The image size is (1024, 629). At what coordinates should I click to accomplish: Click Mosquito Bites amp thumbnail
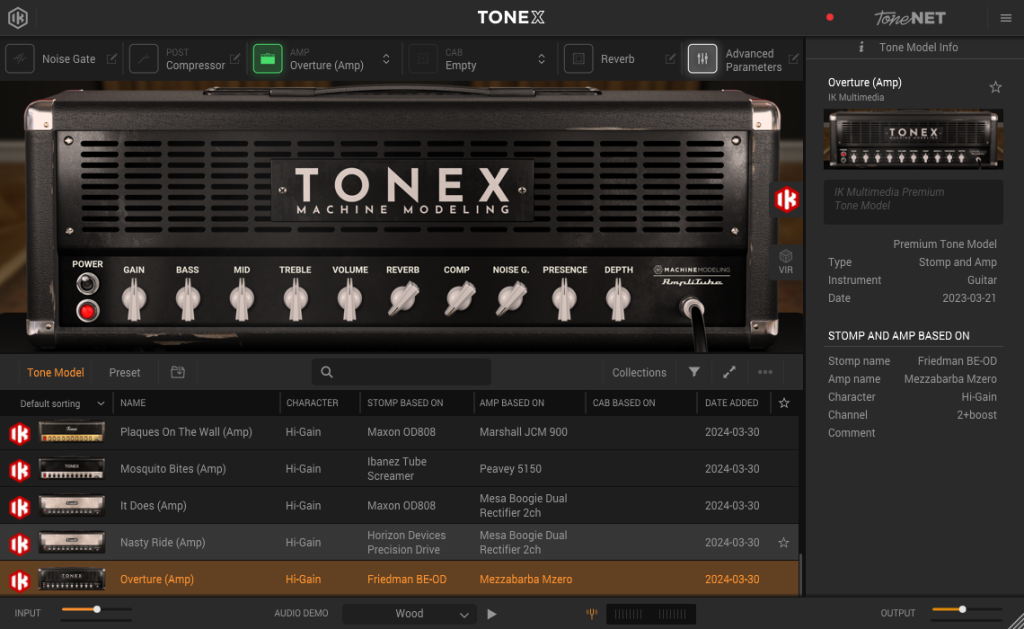71,468
